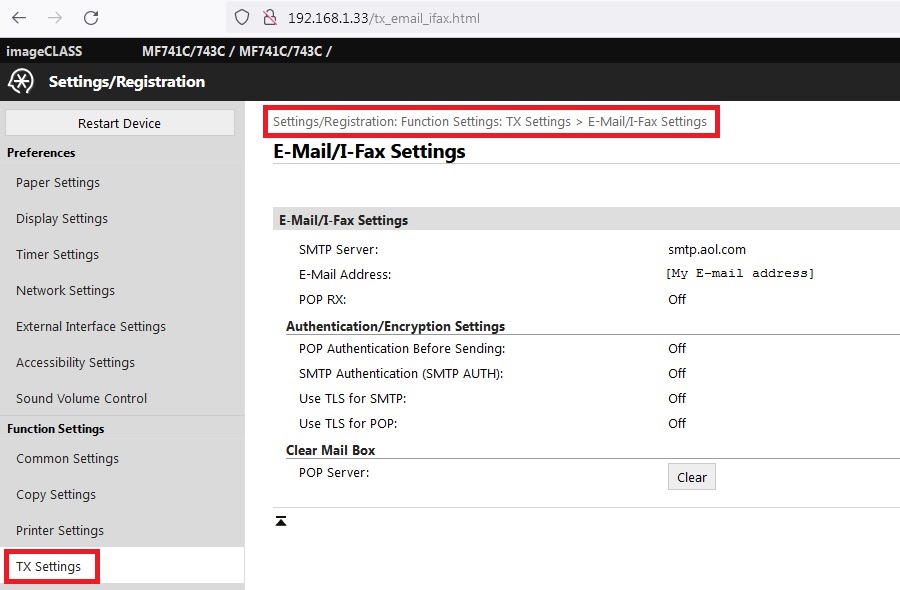Open Common Settings under Function Settings
900x590 pixels.
click(67, 459)
